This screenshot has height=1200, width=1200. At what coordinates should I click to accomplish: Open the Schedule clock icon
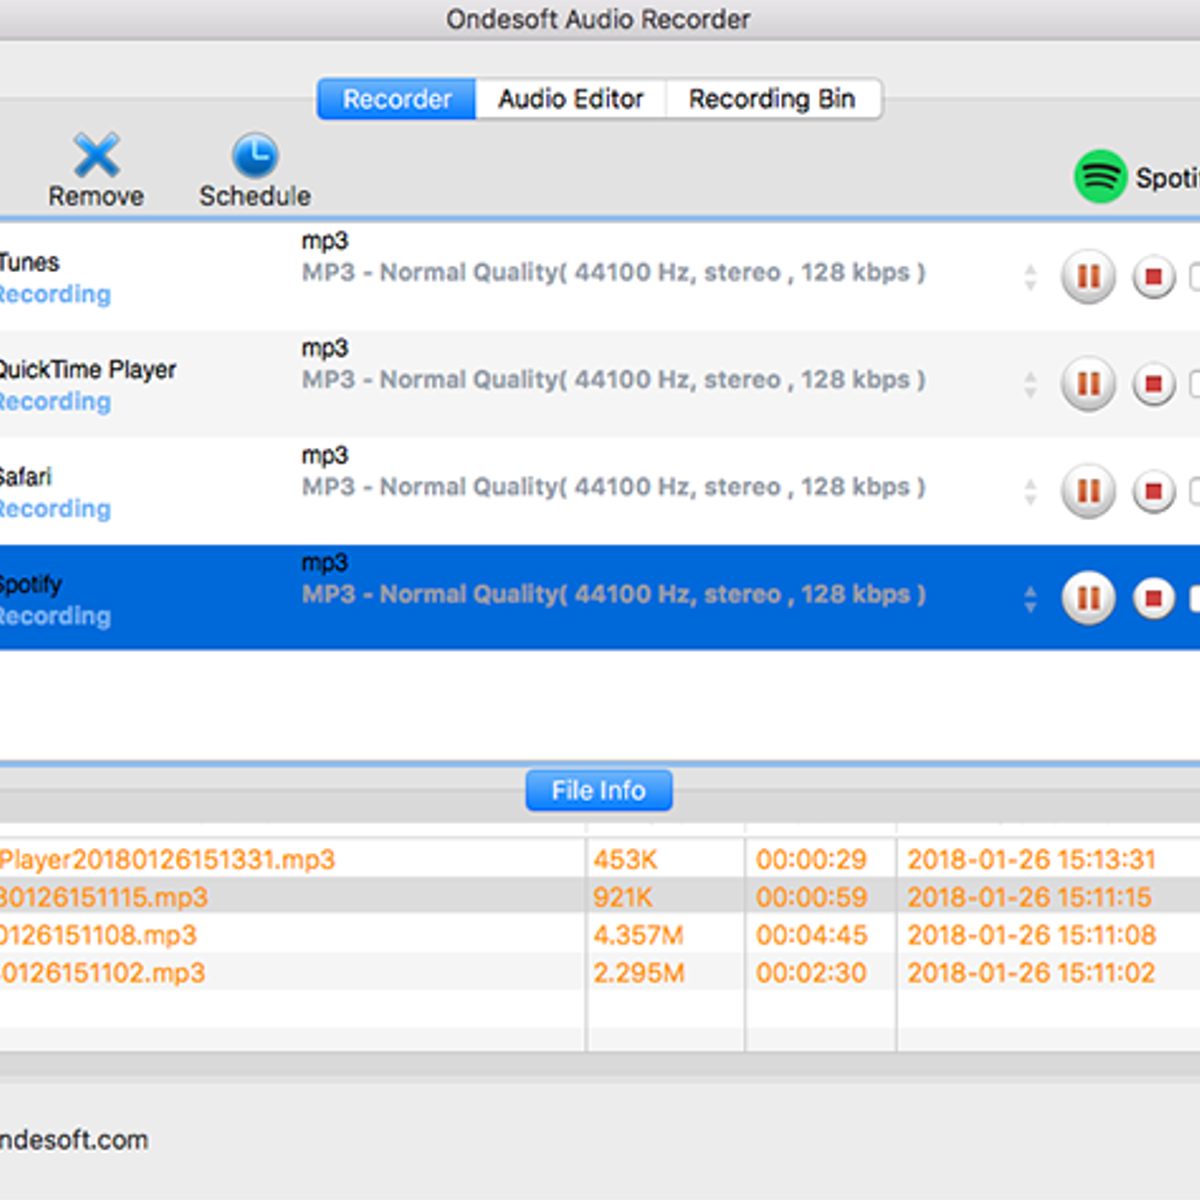click(255, 155)
